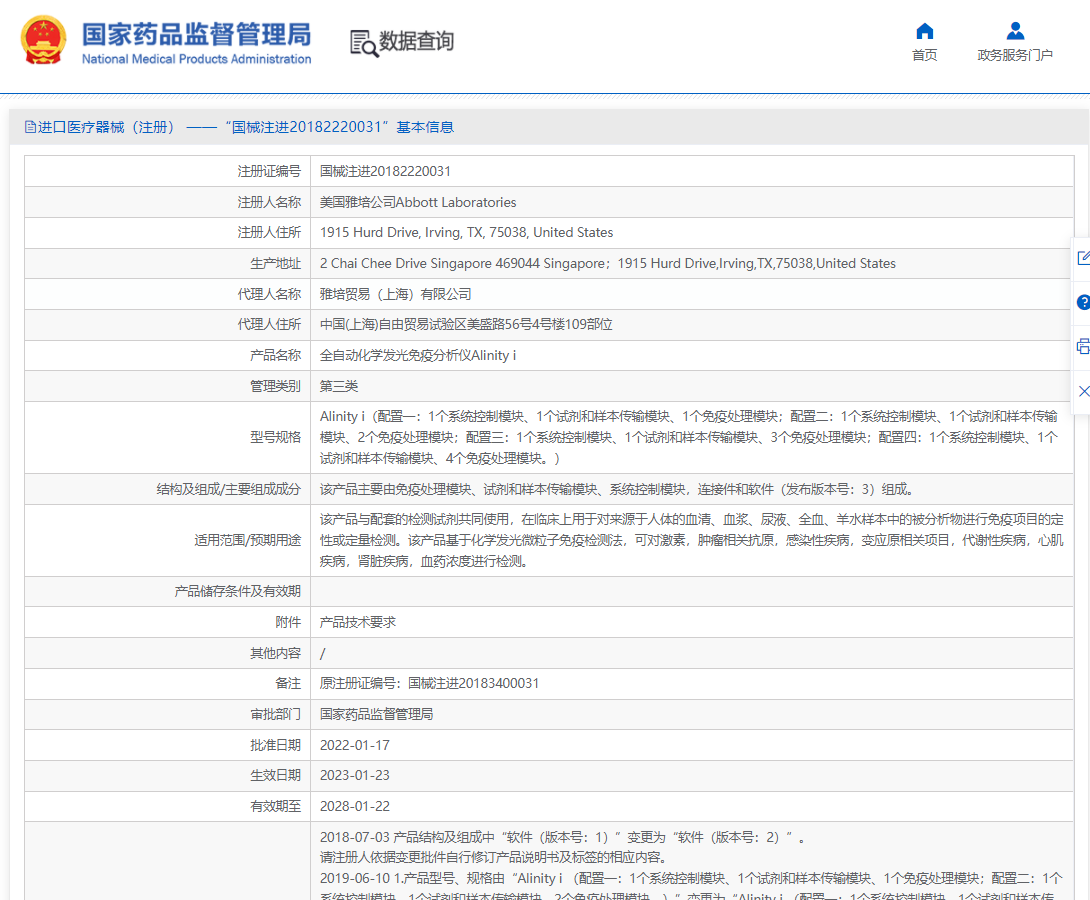Select product name 全自动化学发光免疫分析仪Alinity i
The width and height of the screenshot is (1090, 900).
click(418, 355)
